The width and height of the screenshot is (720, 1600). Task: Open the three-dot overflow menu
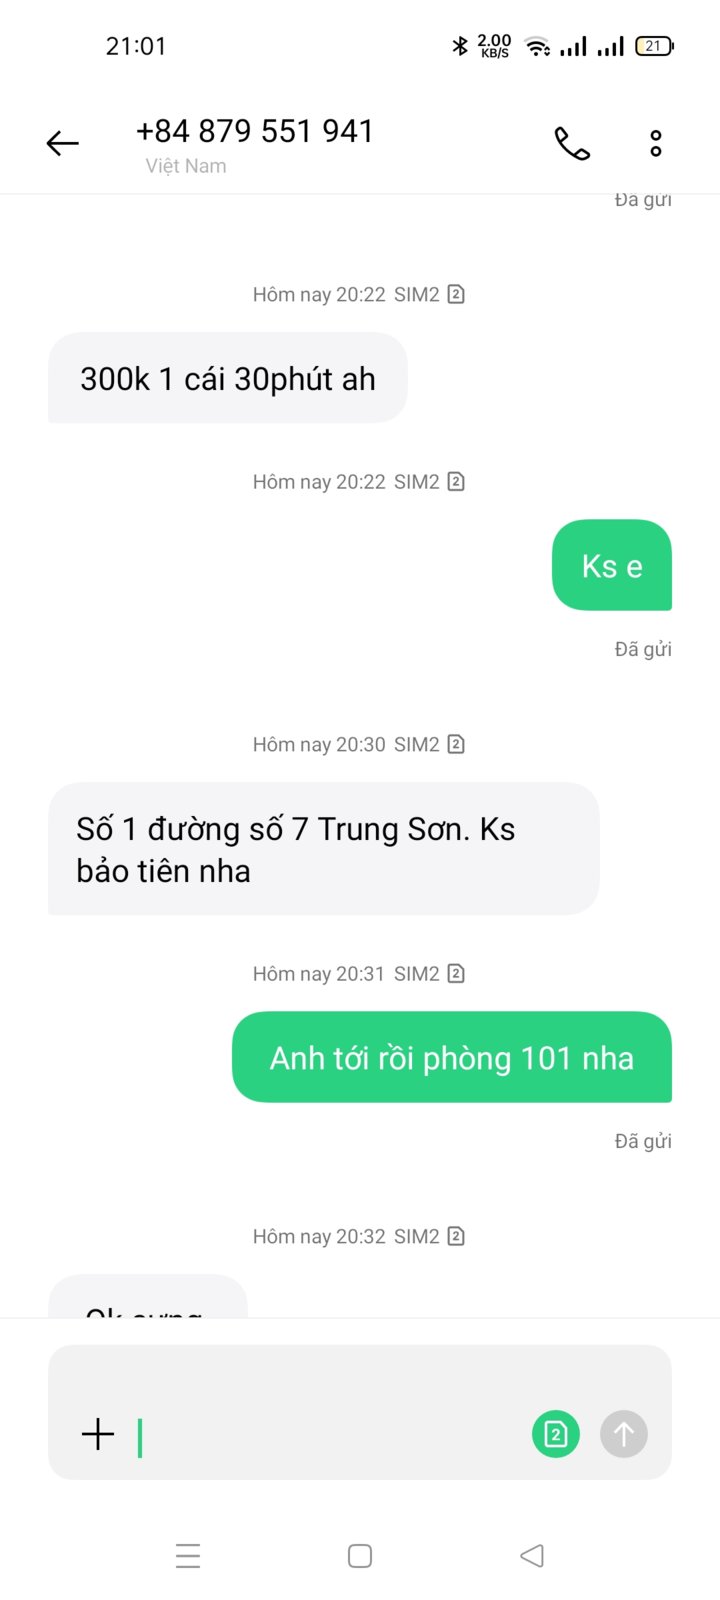[x=656, y=144]
